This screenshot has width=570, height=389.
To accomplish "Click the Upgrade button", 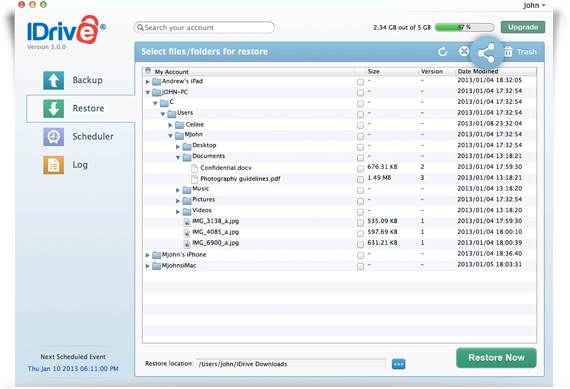I will [x=523, y=27].
